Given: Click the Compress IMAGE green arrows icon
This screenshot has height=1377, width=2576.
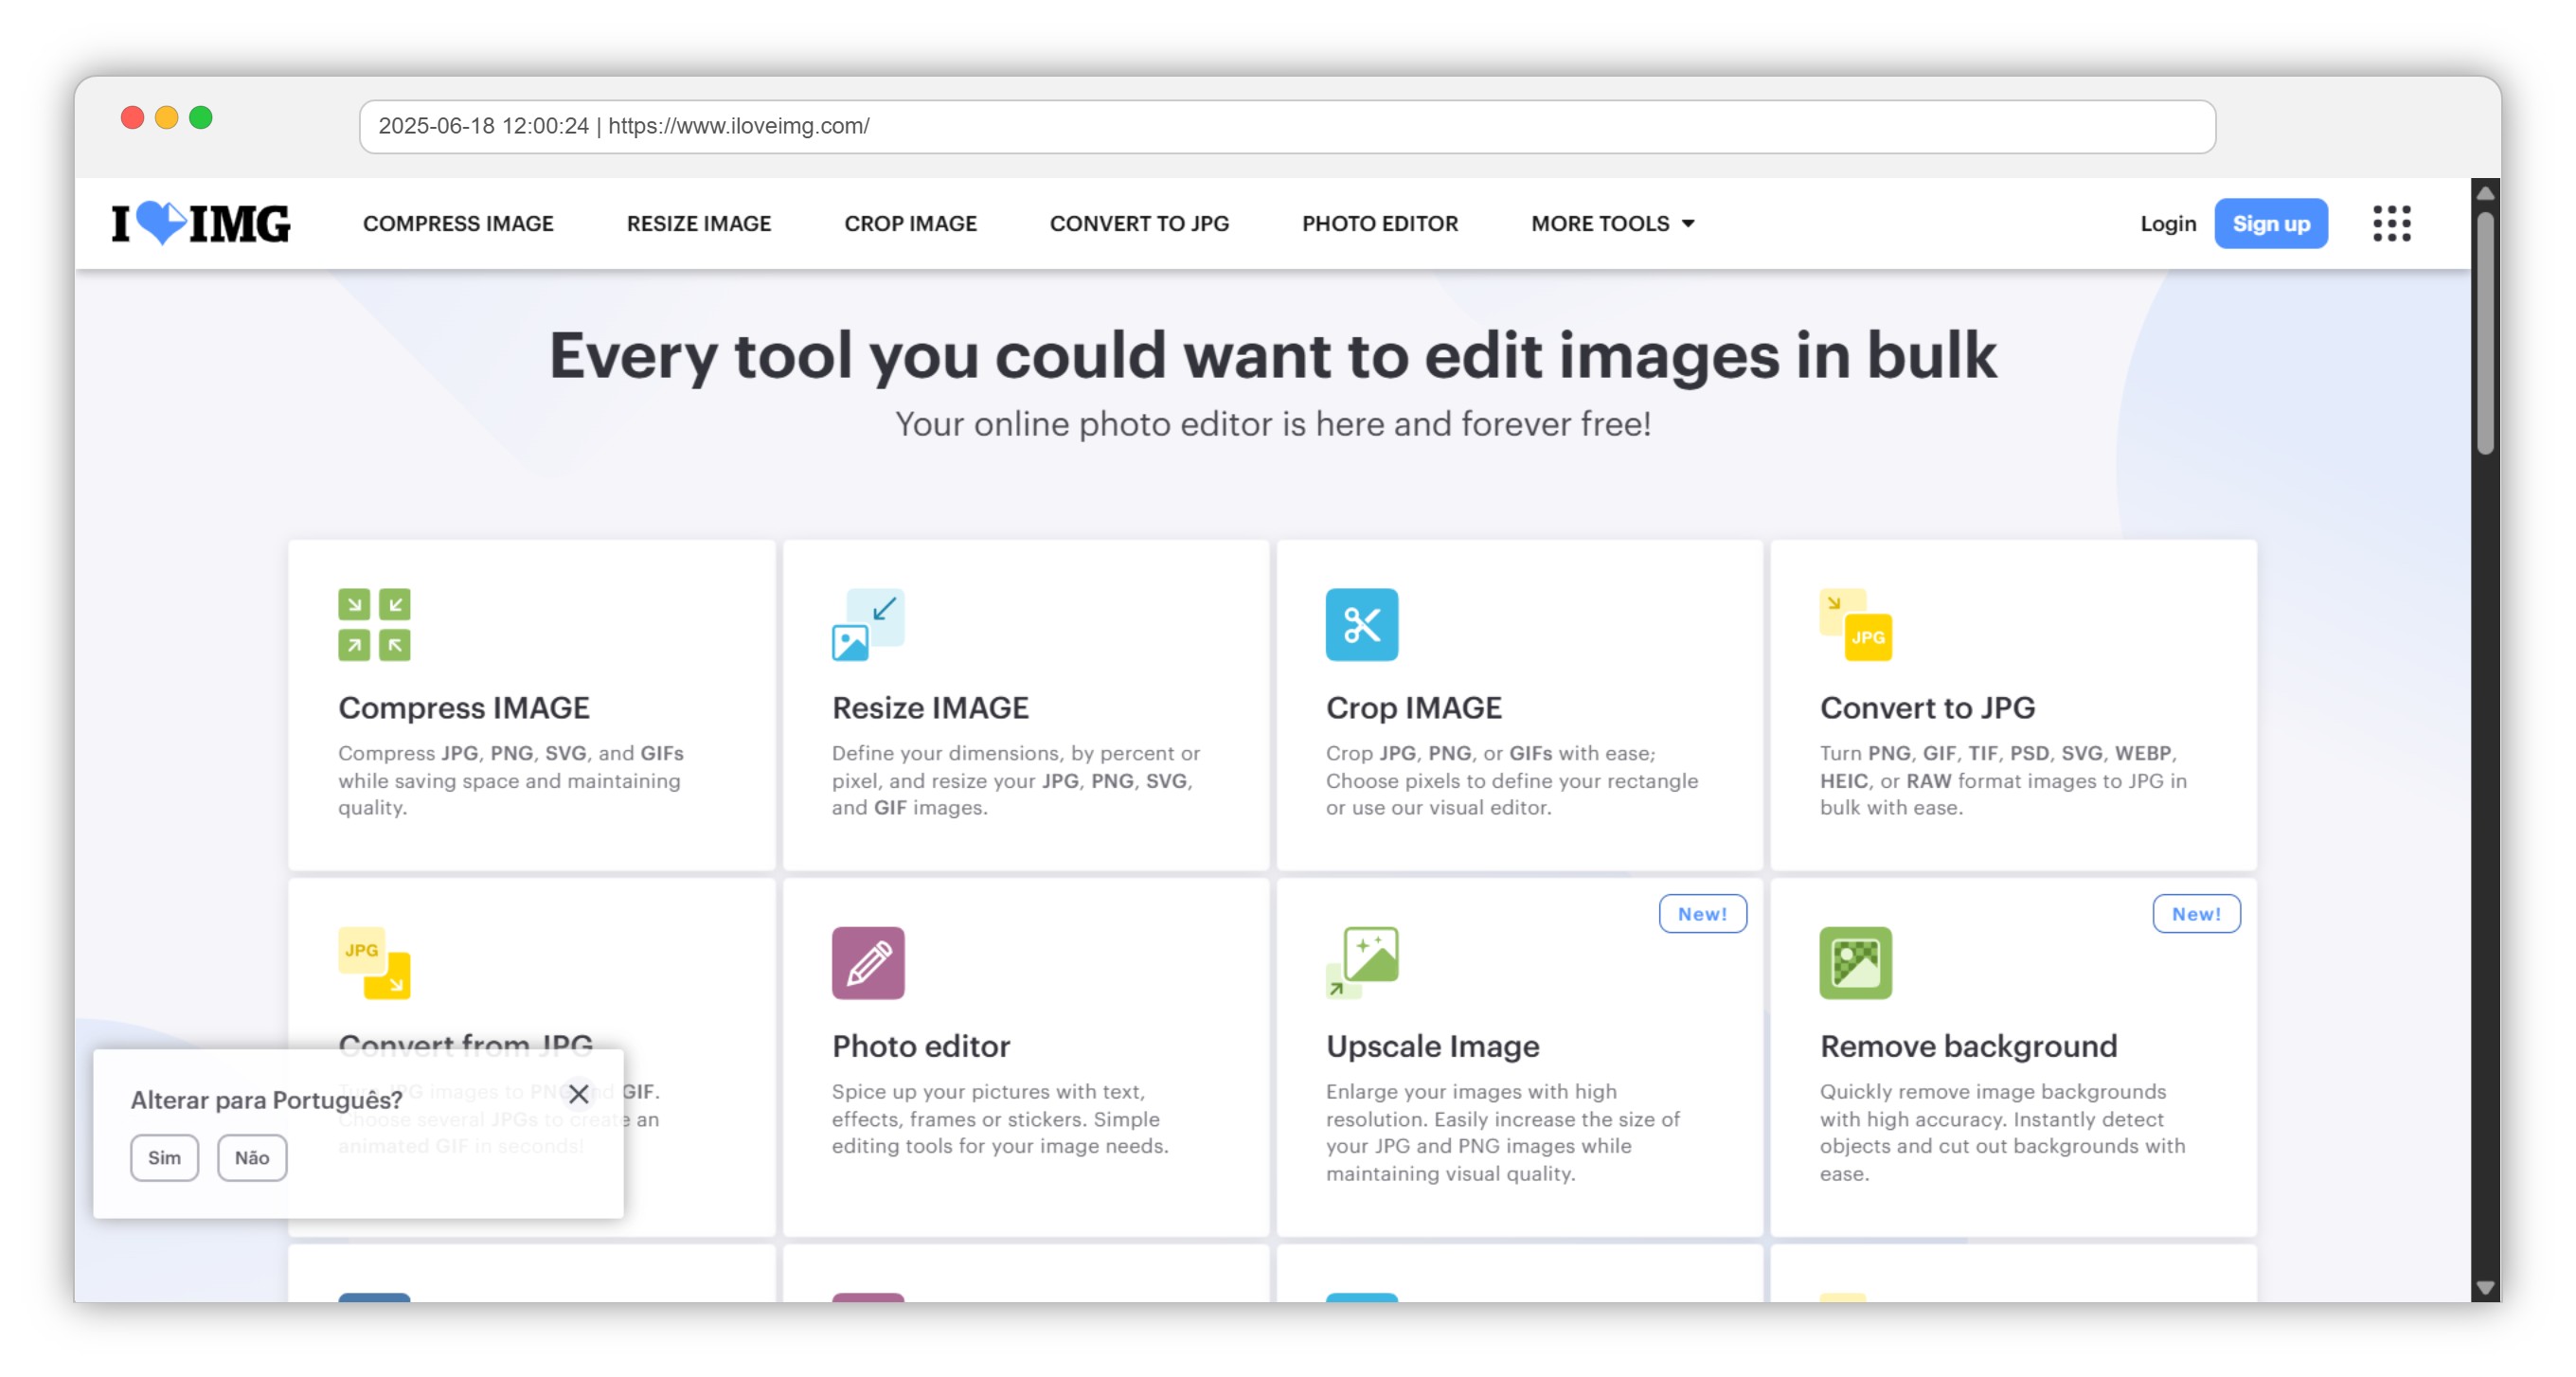Looking at the screenshot, I should 374,624.
